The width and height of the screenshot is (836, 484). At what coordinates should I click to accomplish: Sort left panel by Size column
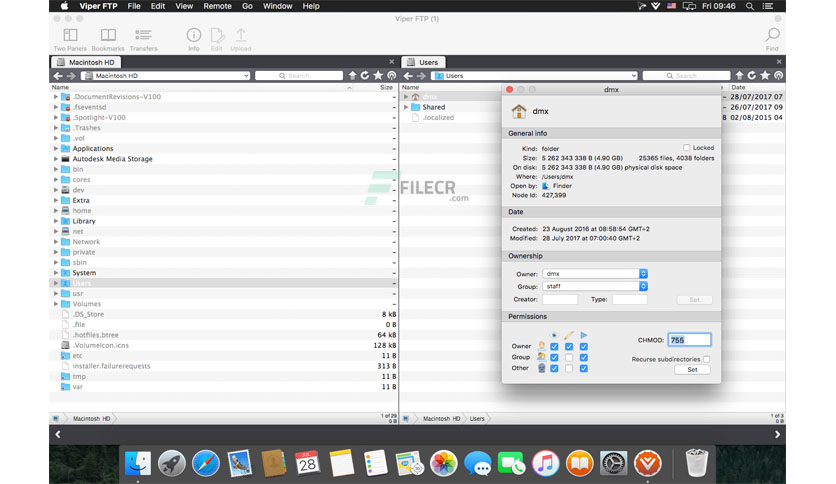click(387, 87)
